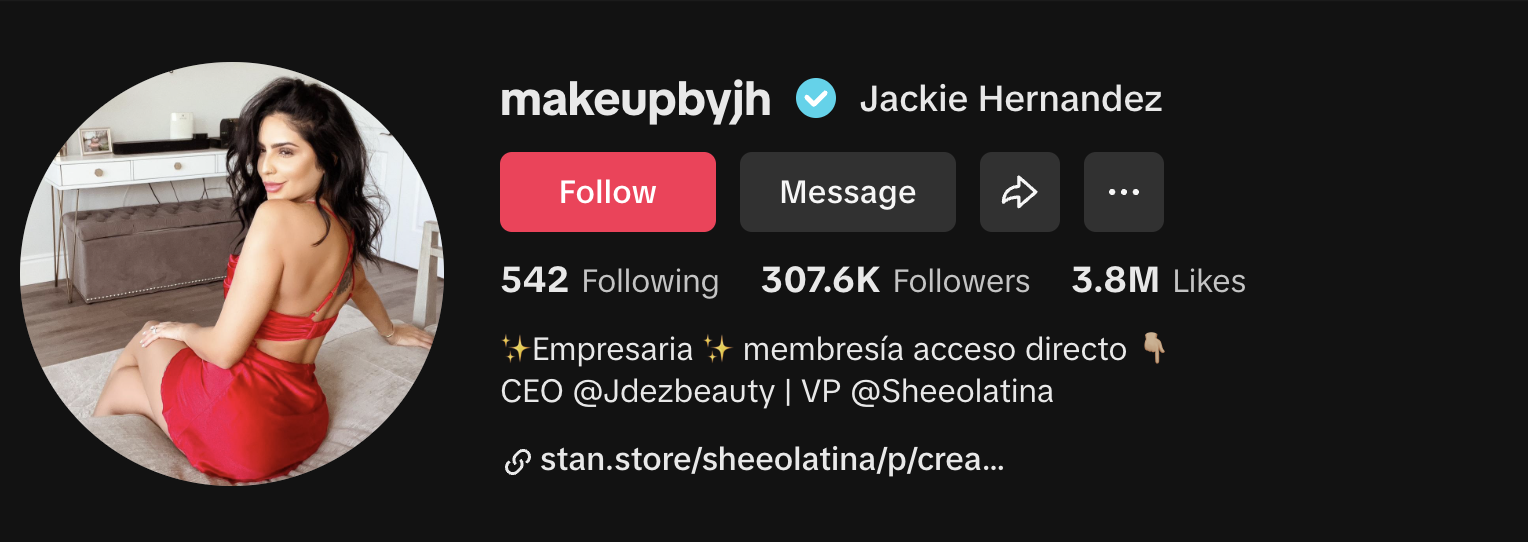Screen dimensions: 1528x542
Task: Click the pointing-down hand emoji
Action: (1154, 348)
